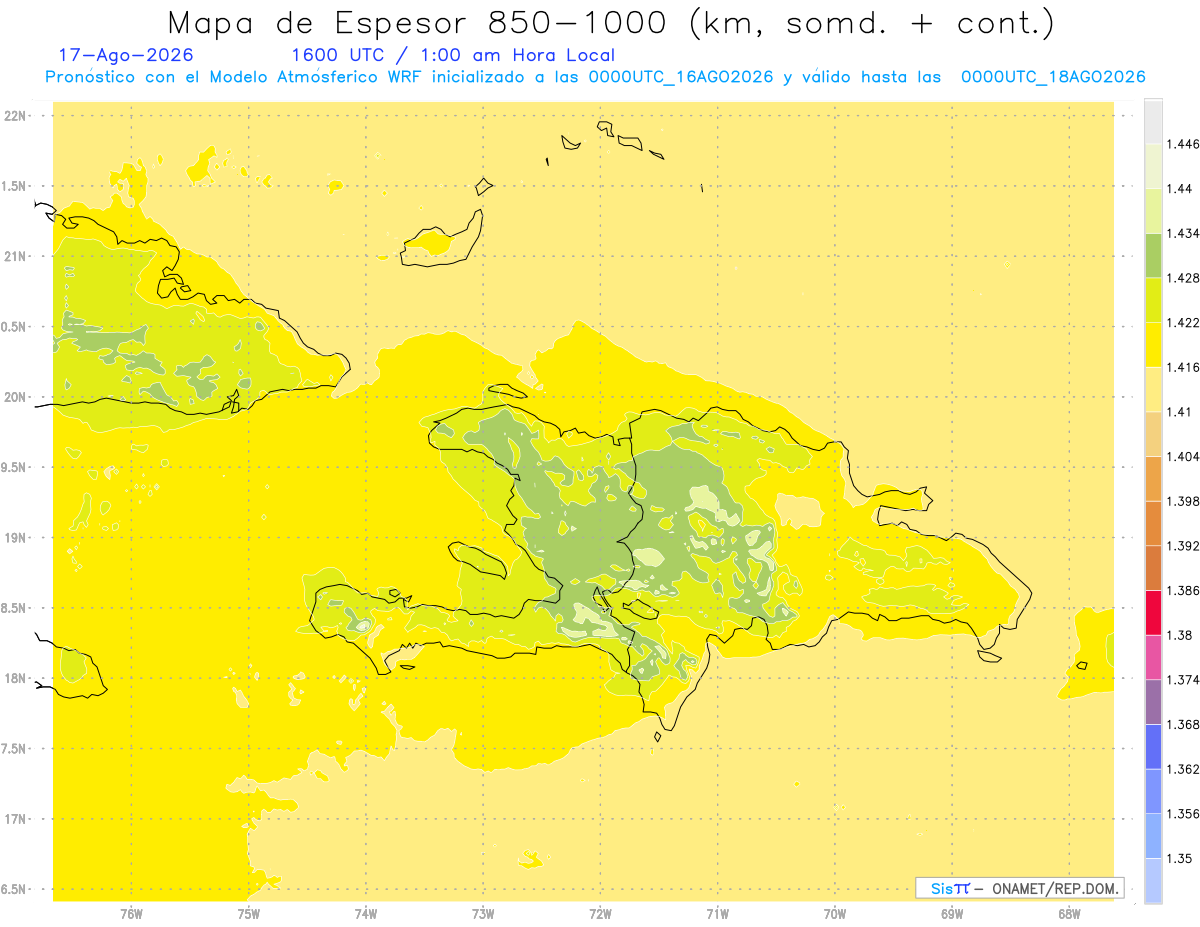Click the 75W longitude label

coord(249,913)
